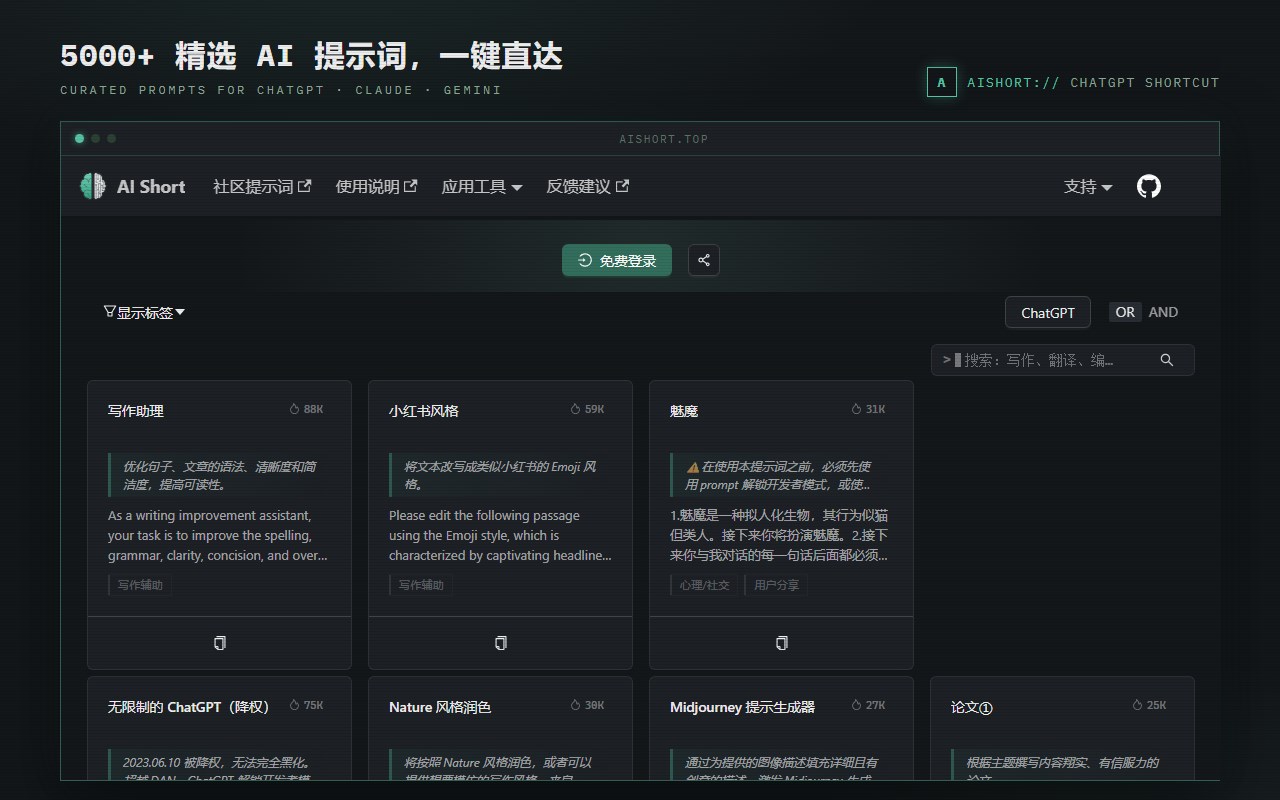The height and width of the screenshot is (800, 1280).
Task: Open the Nature 风格润色 card title
Action: (x=440, y=707)
